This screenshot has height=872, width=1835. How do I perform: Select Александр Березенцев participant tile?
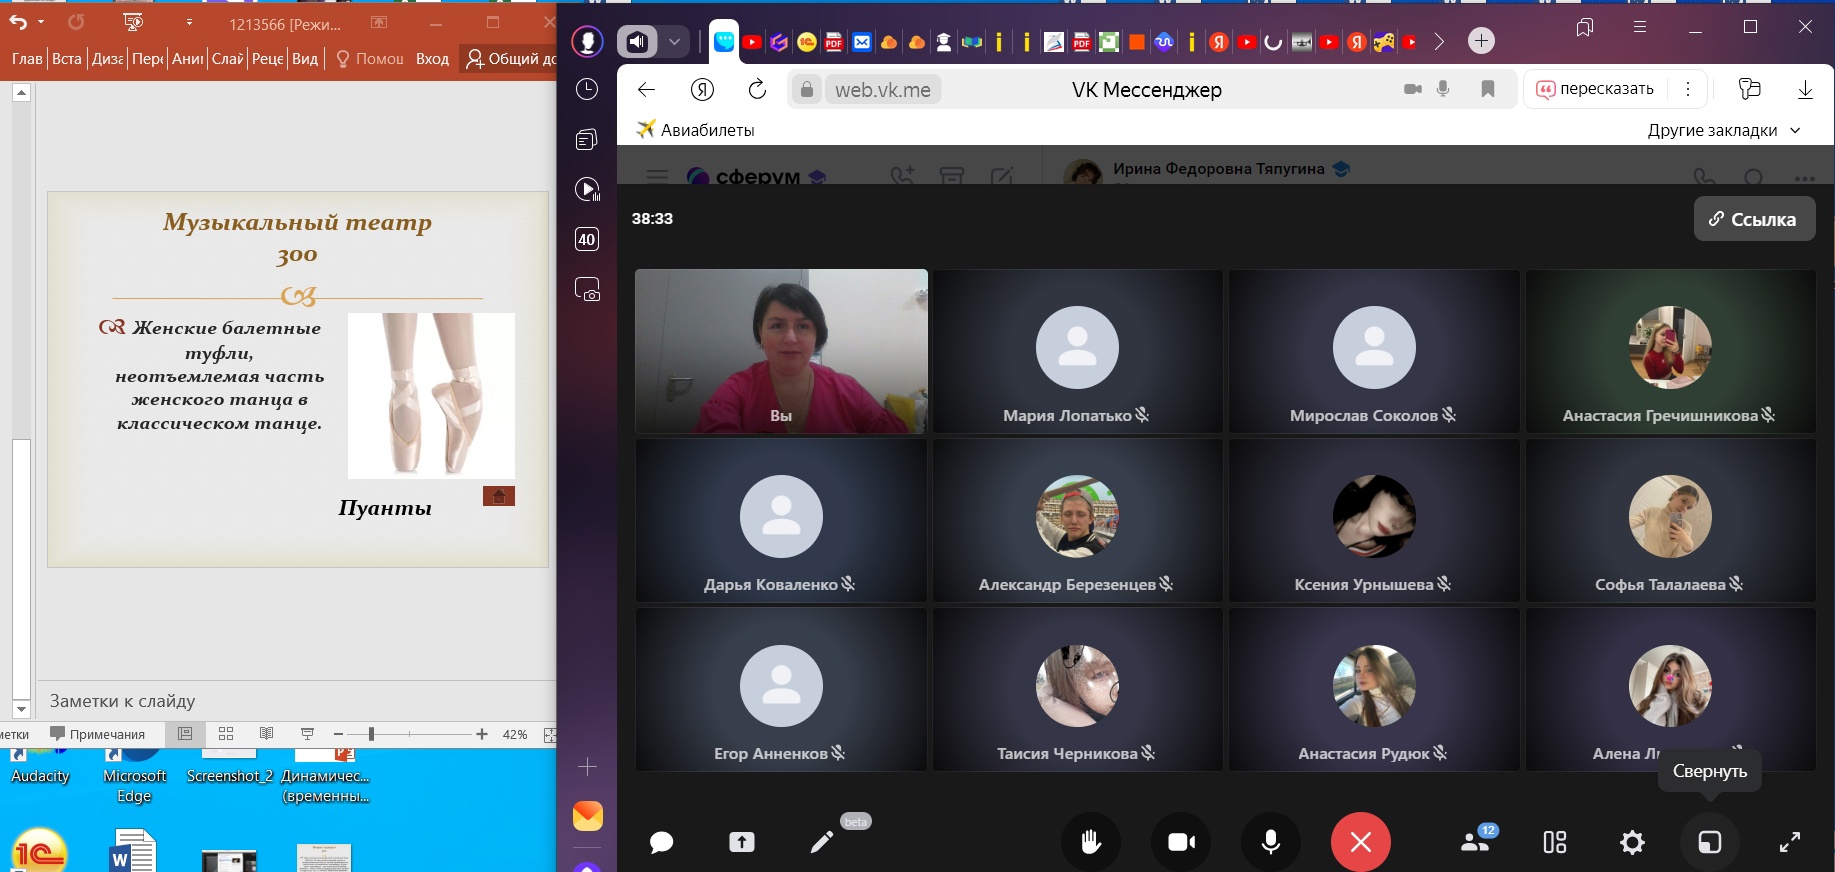pyautogui.click(x=1078, y=520)
